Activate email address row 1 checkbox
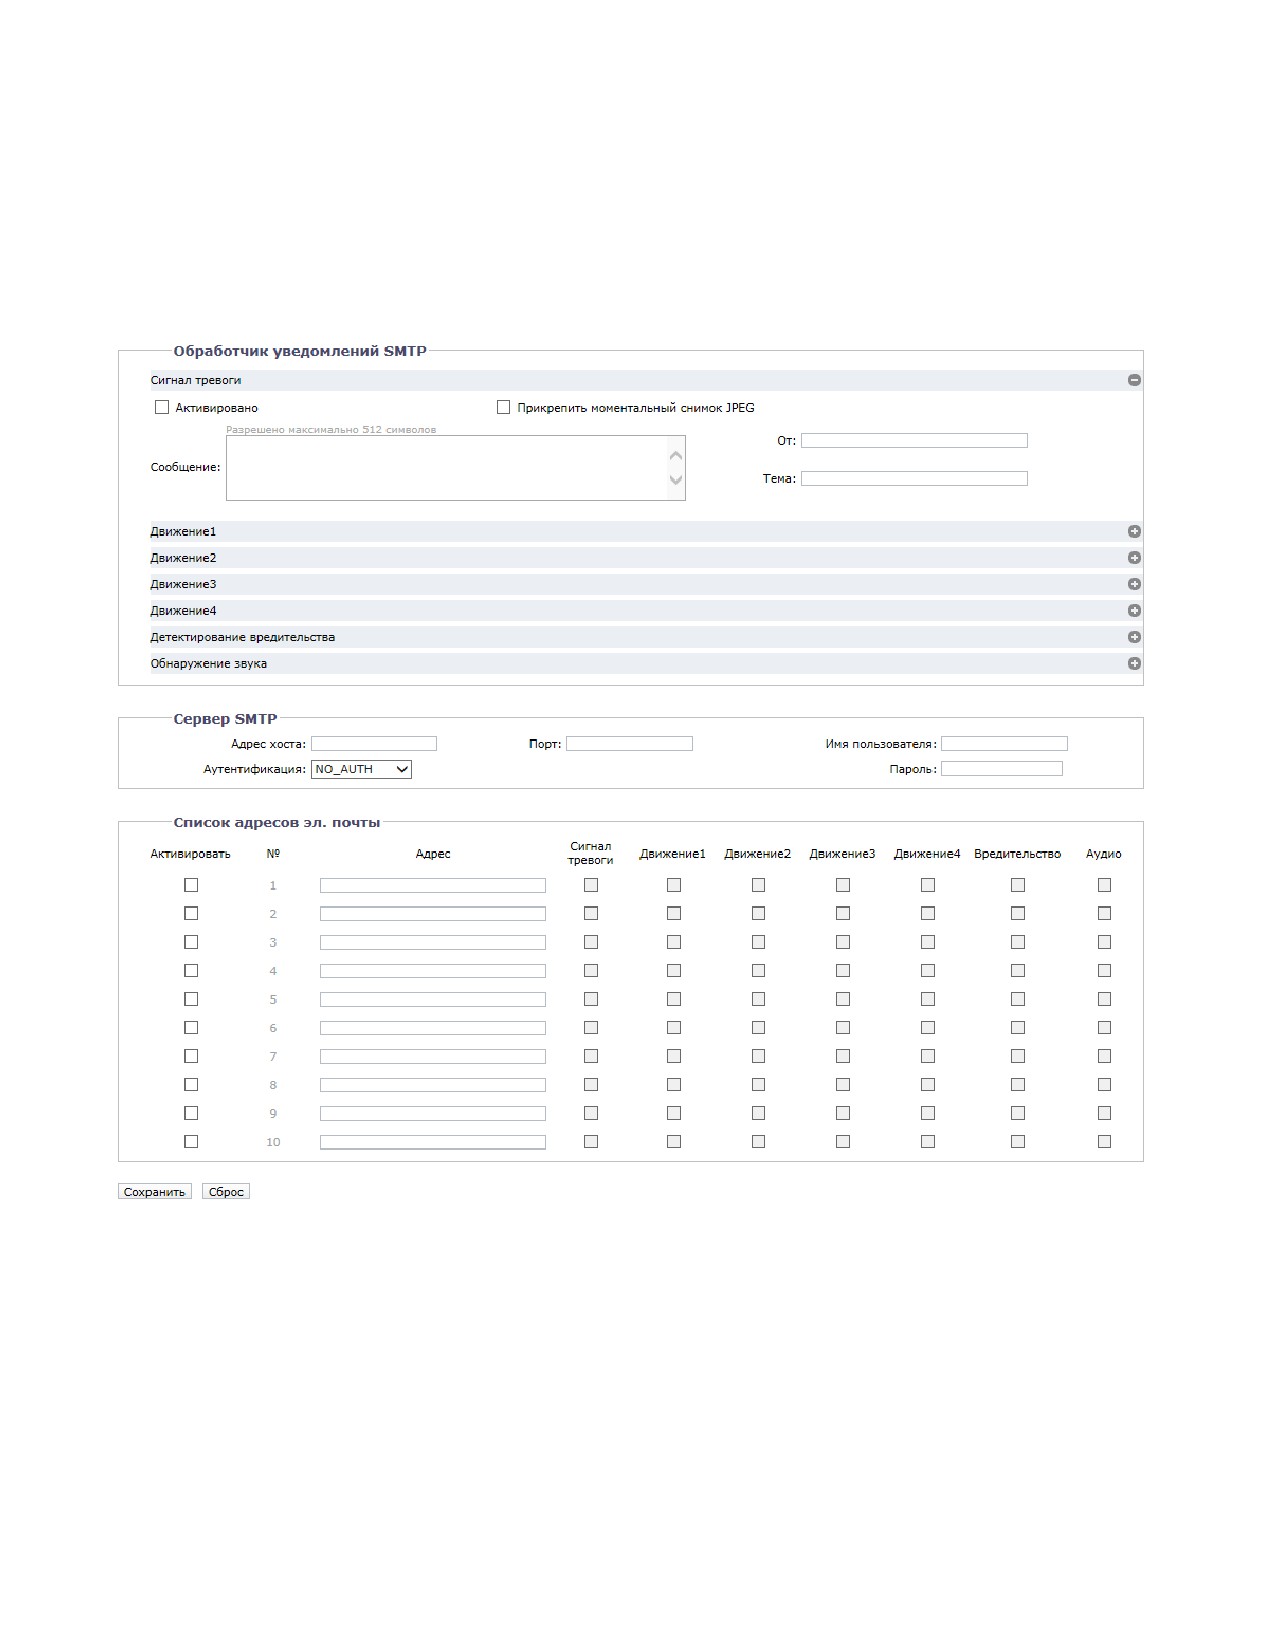Image resolution: width=1275 pixels, height=1650 pixels. click(x=191, y=885)
